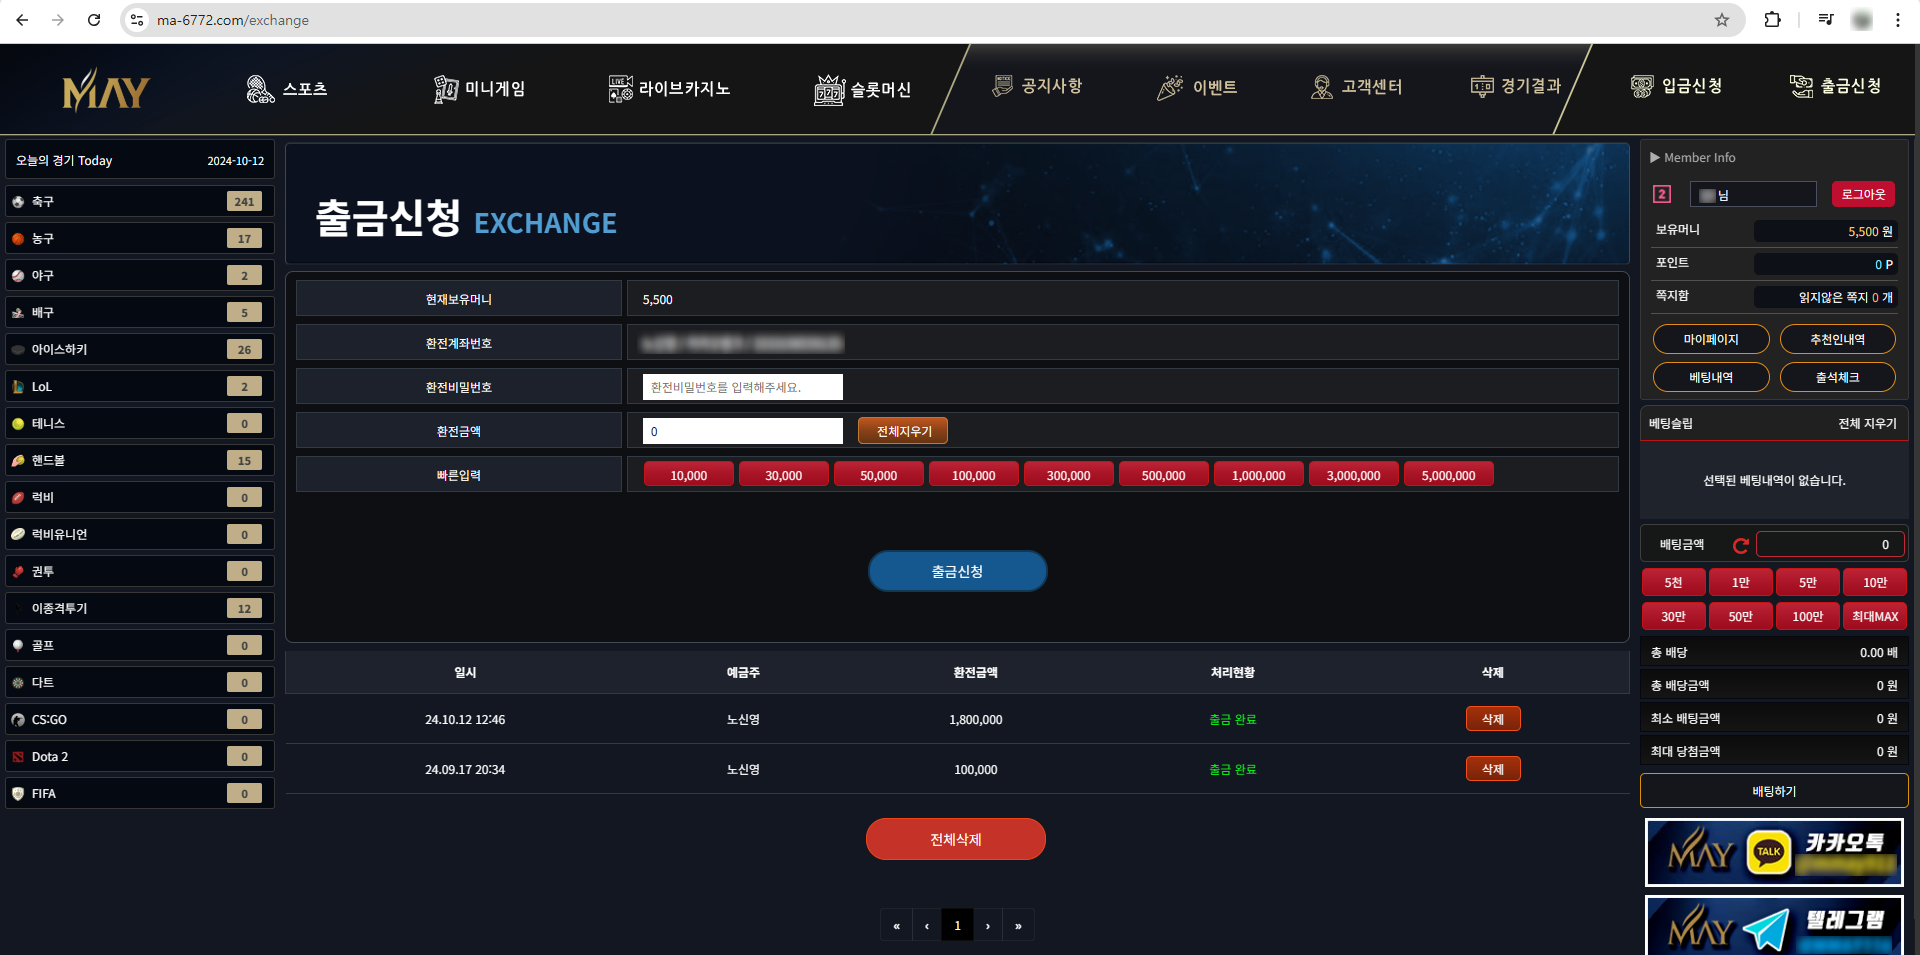Add 1,000,000 using quick input button

click(1258, 475)
